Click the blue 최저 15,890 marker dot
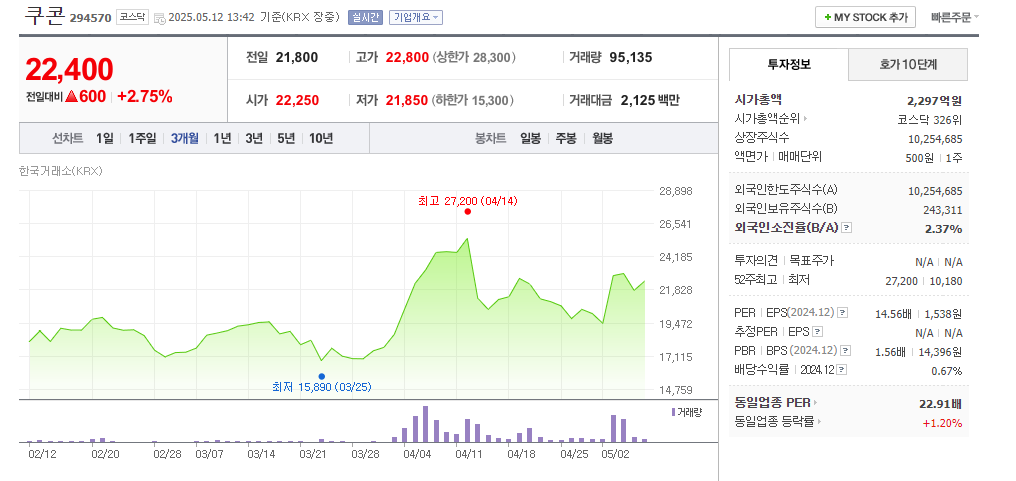 coord(321,376)
